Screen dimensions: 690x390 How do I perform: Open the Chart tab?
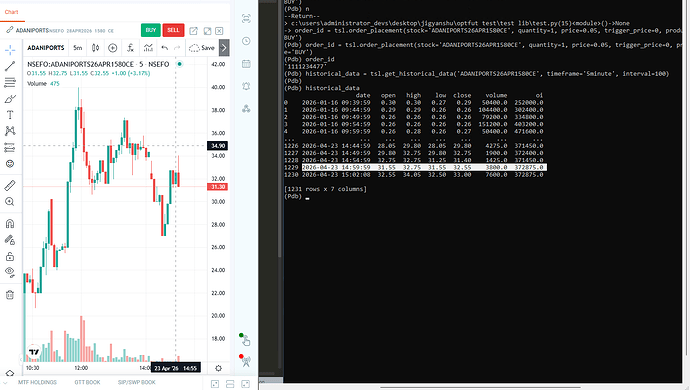(11, 12)
